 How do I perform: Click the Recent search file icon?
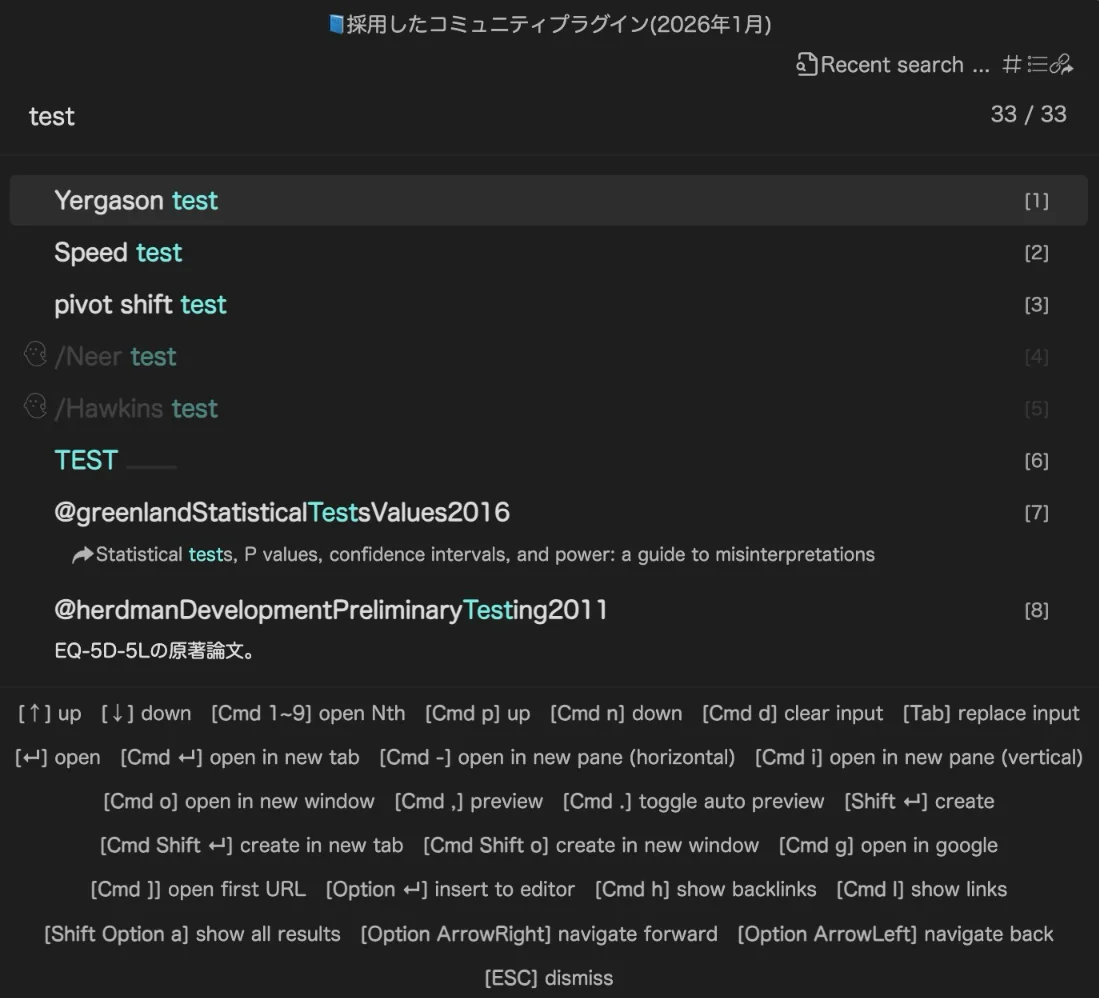point(807,65)
